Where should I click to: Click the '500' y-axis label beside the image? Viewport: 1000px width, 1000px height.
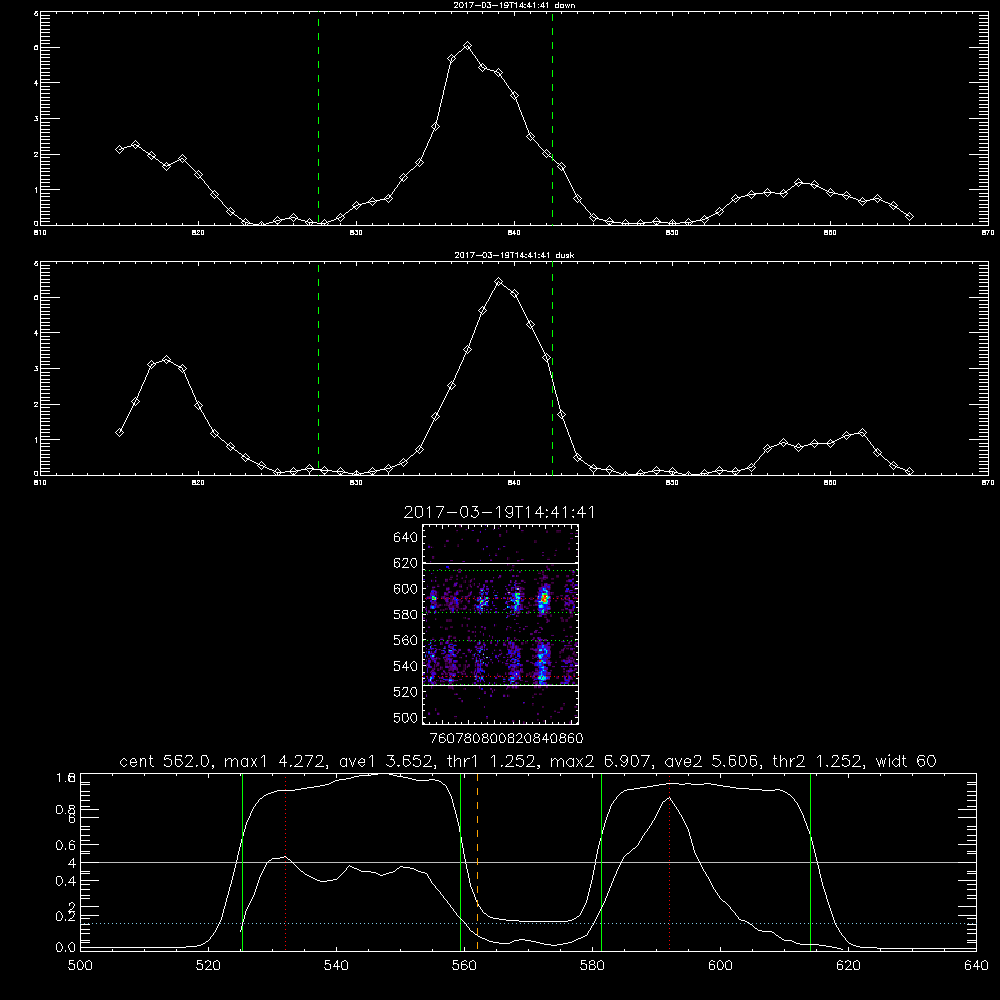[x=405, y=717]
